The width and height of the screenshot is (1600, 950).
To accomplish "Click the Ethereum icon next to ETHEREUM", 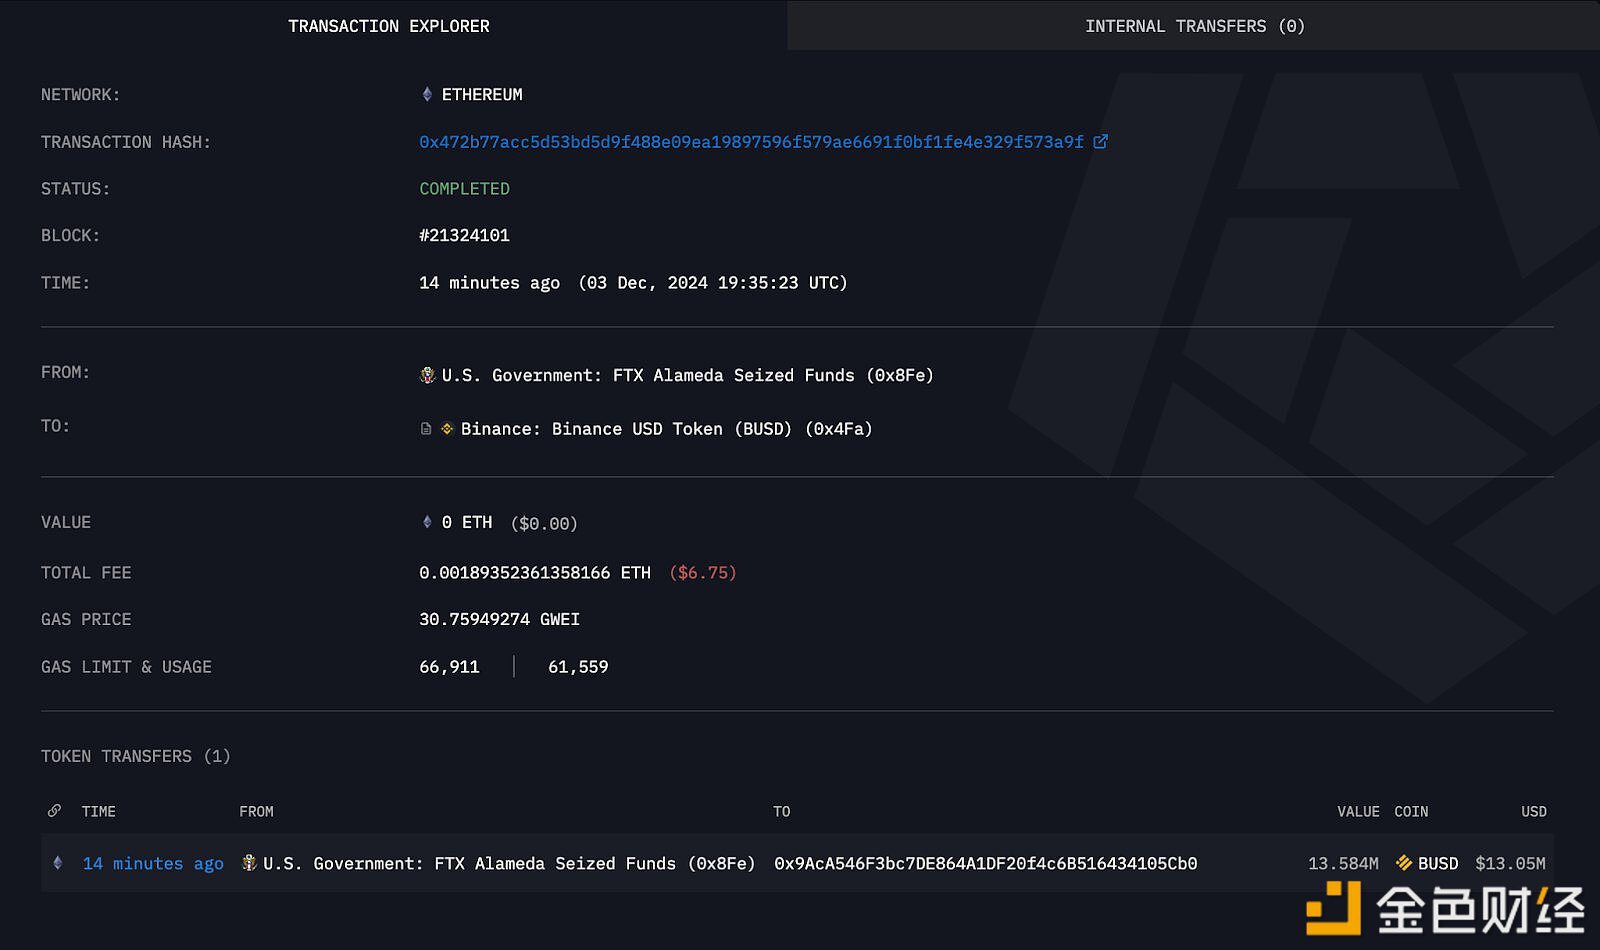I will point(427,95).
